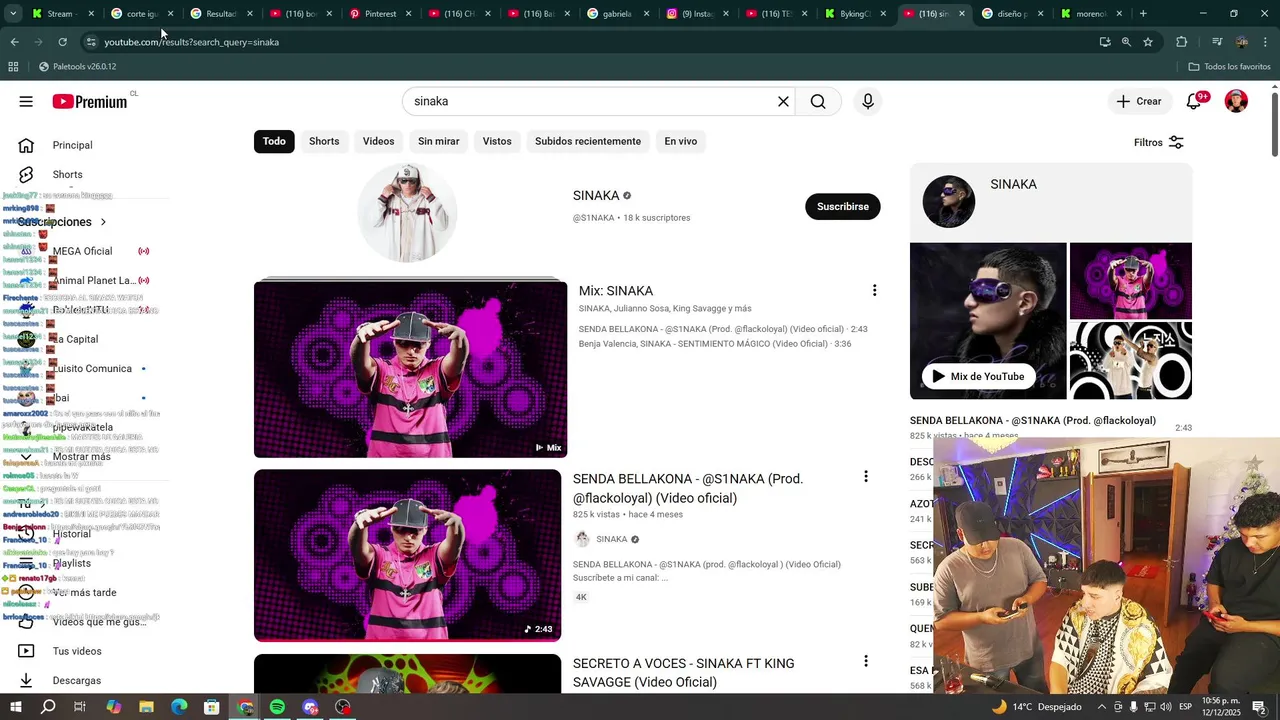This screenshot has width=1280, height=720.
Task: Open Mix: SINAKA thumbnail
Action: pos(410,369)
